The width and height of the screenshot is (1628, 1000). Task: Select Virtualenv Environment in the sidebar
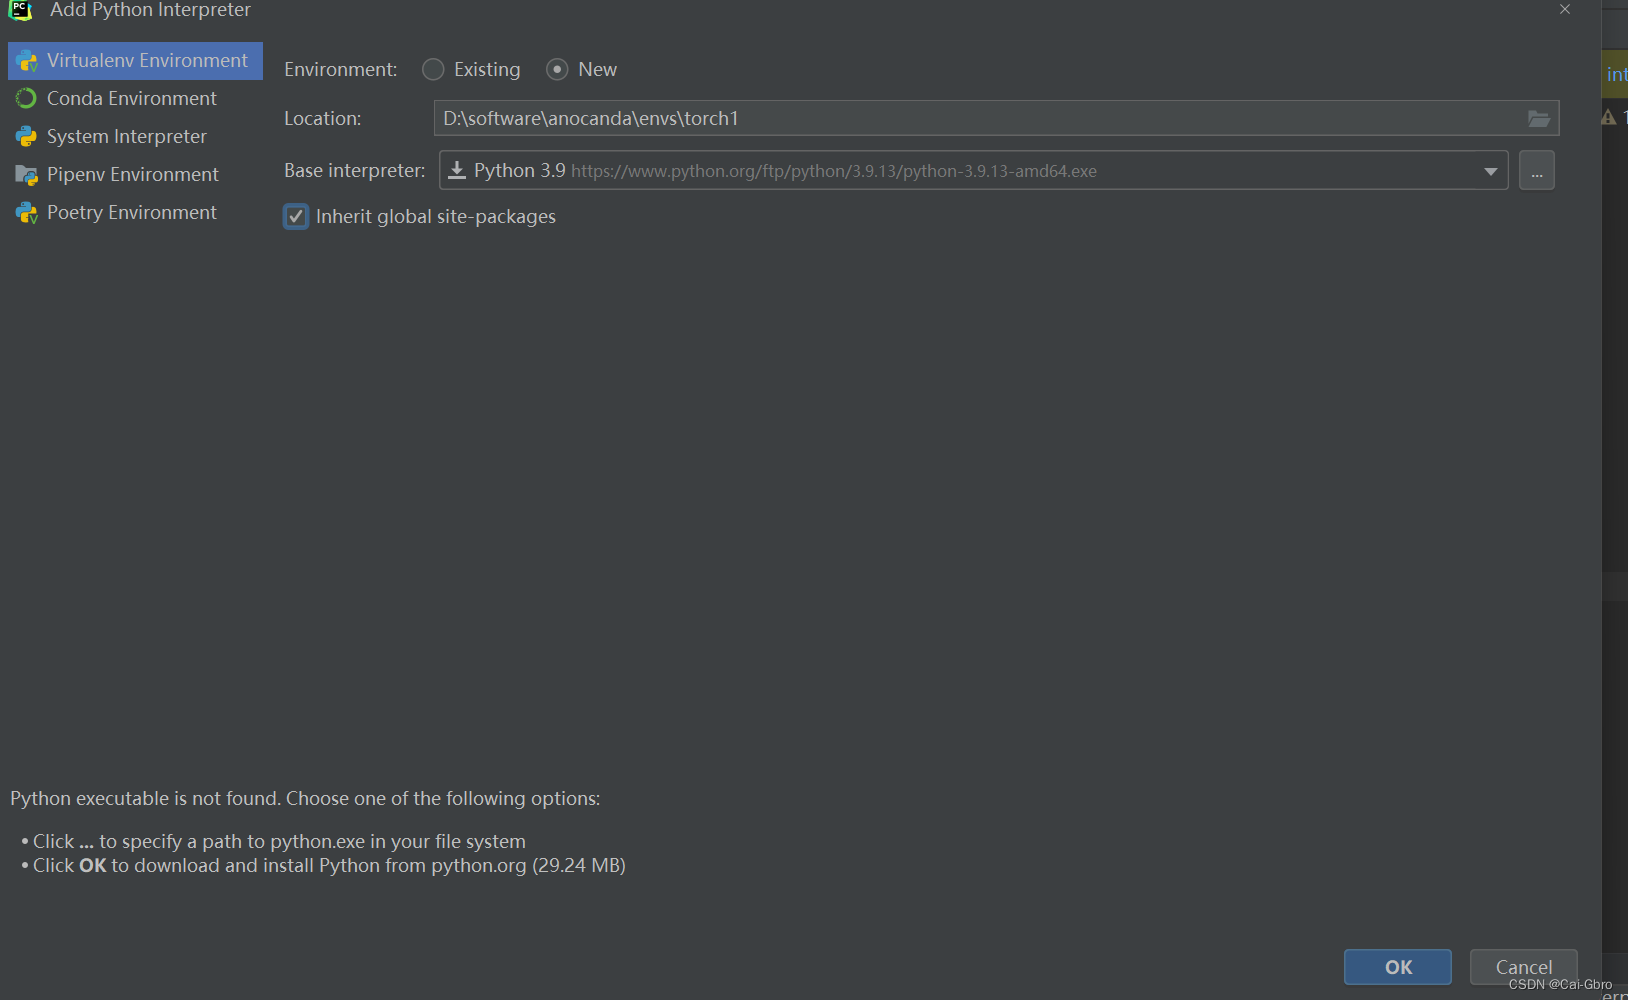[135, 61]
